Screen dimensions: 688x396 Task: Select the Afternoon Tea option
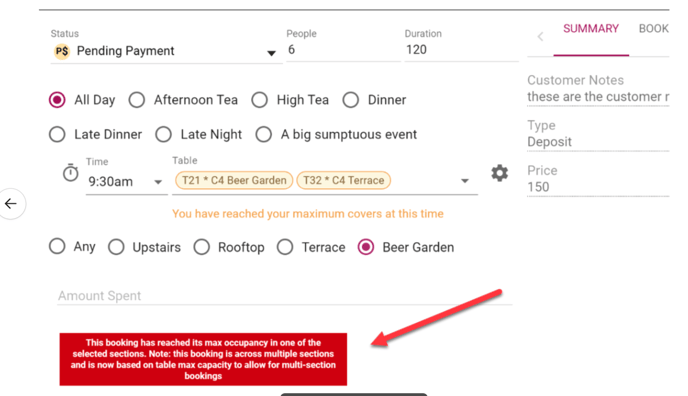tap(136, 100)
